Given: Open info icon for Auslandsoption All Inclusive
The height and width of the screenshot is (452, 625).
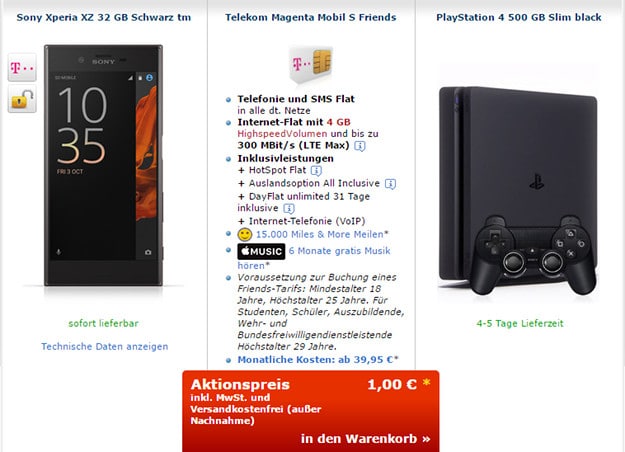Looking at the screenshot, I should pyautogui.click(x=390, y=184).
